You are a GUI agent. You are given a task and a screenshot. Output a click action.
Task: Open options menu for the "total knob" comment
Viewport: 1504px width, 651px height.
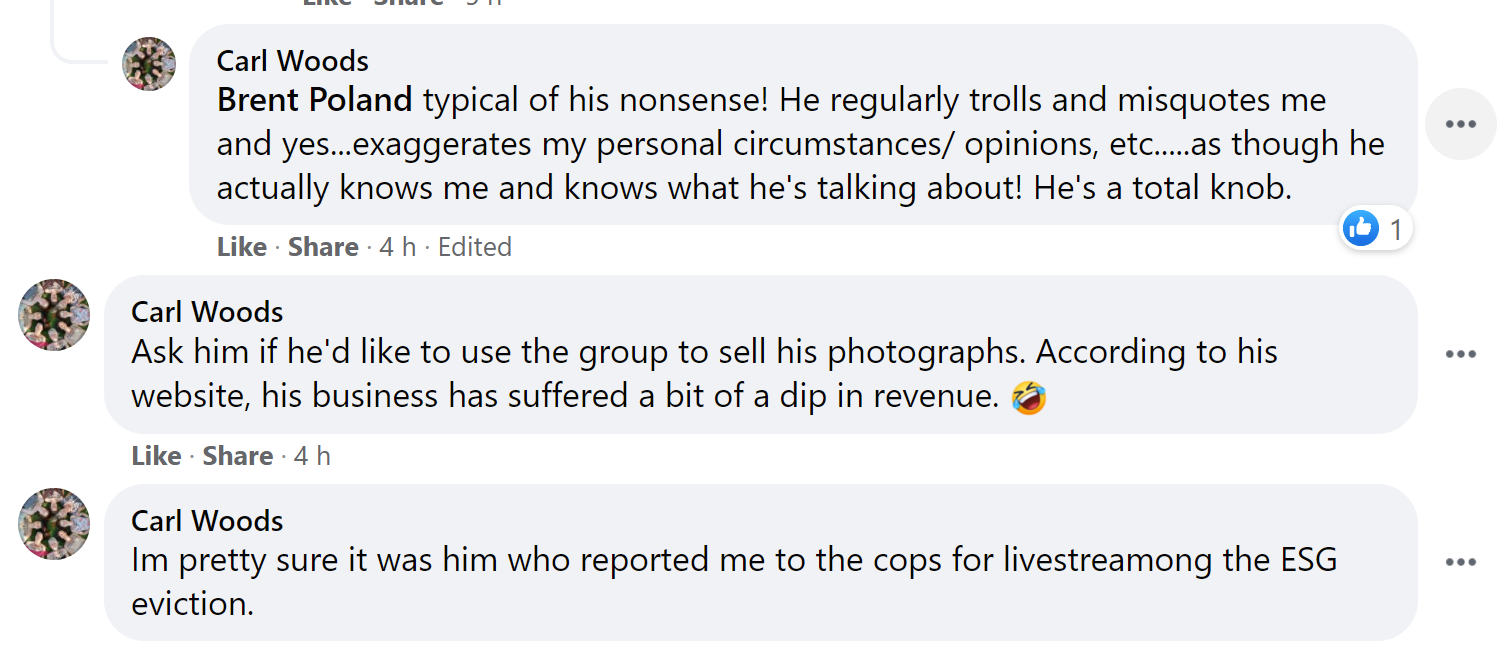[1460, 124]
